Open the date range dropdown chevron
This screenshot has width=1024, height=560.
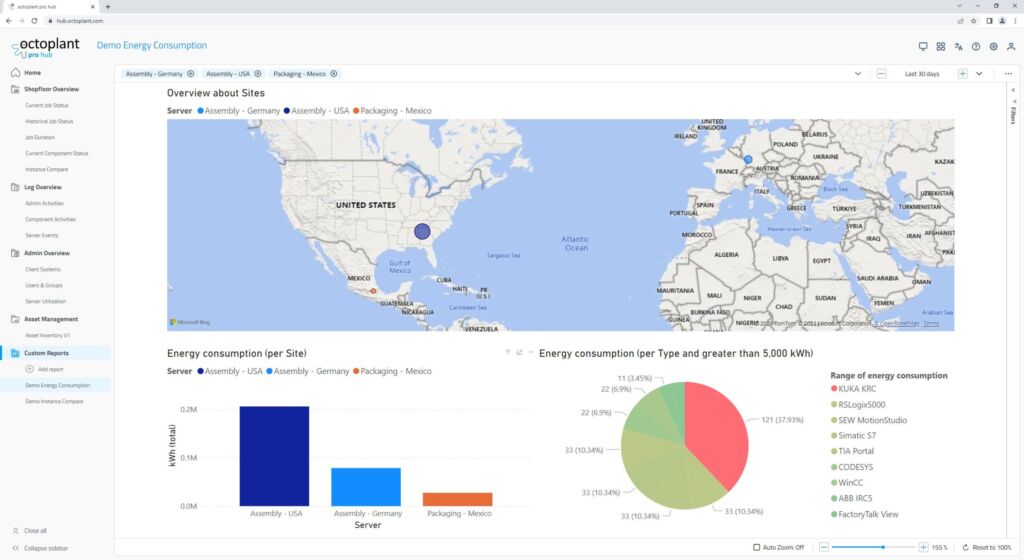point(979,74)
